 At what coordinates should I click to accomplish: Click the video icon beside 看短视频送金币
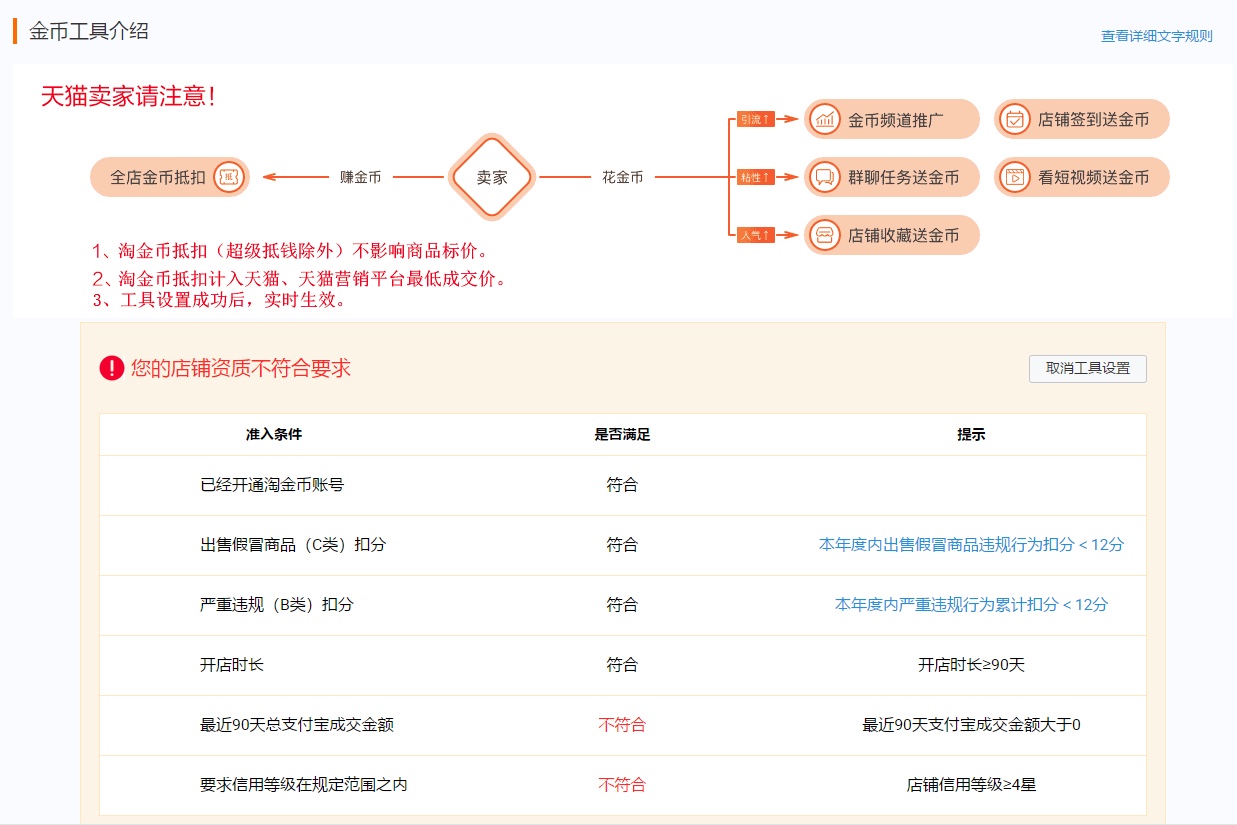(1015, 177)
